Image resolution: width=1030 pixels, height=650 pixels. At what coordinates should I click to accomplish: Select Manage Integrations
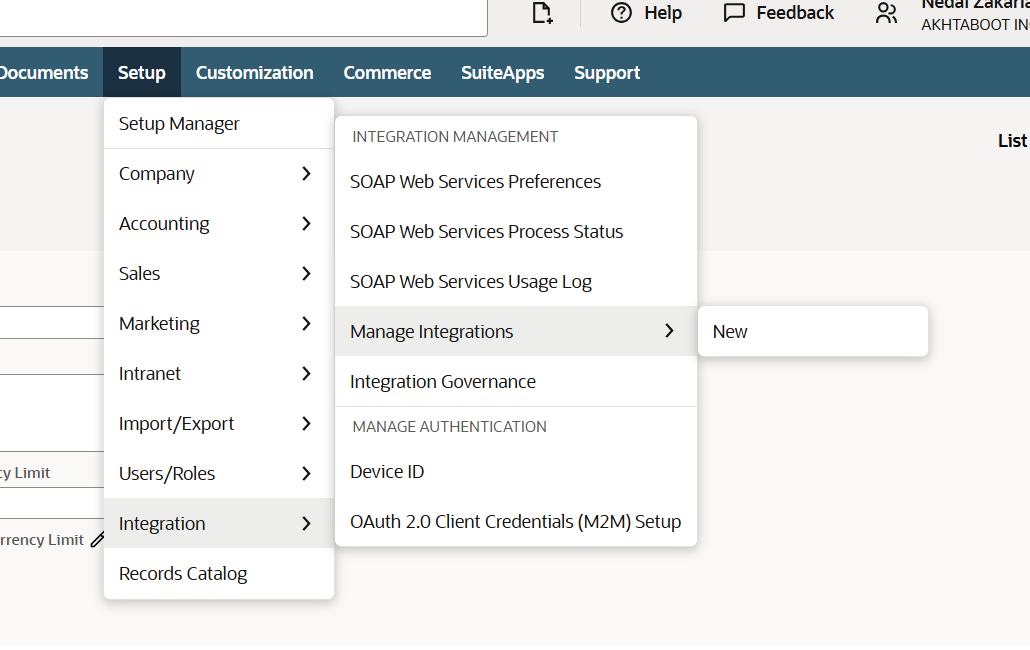click(516, 331)
